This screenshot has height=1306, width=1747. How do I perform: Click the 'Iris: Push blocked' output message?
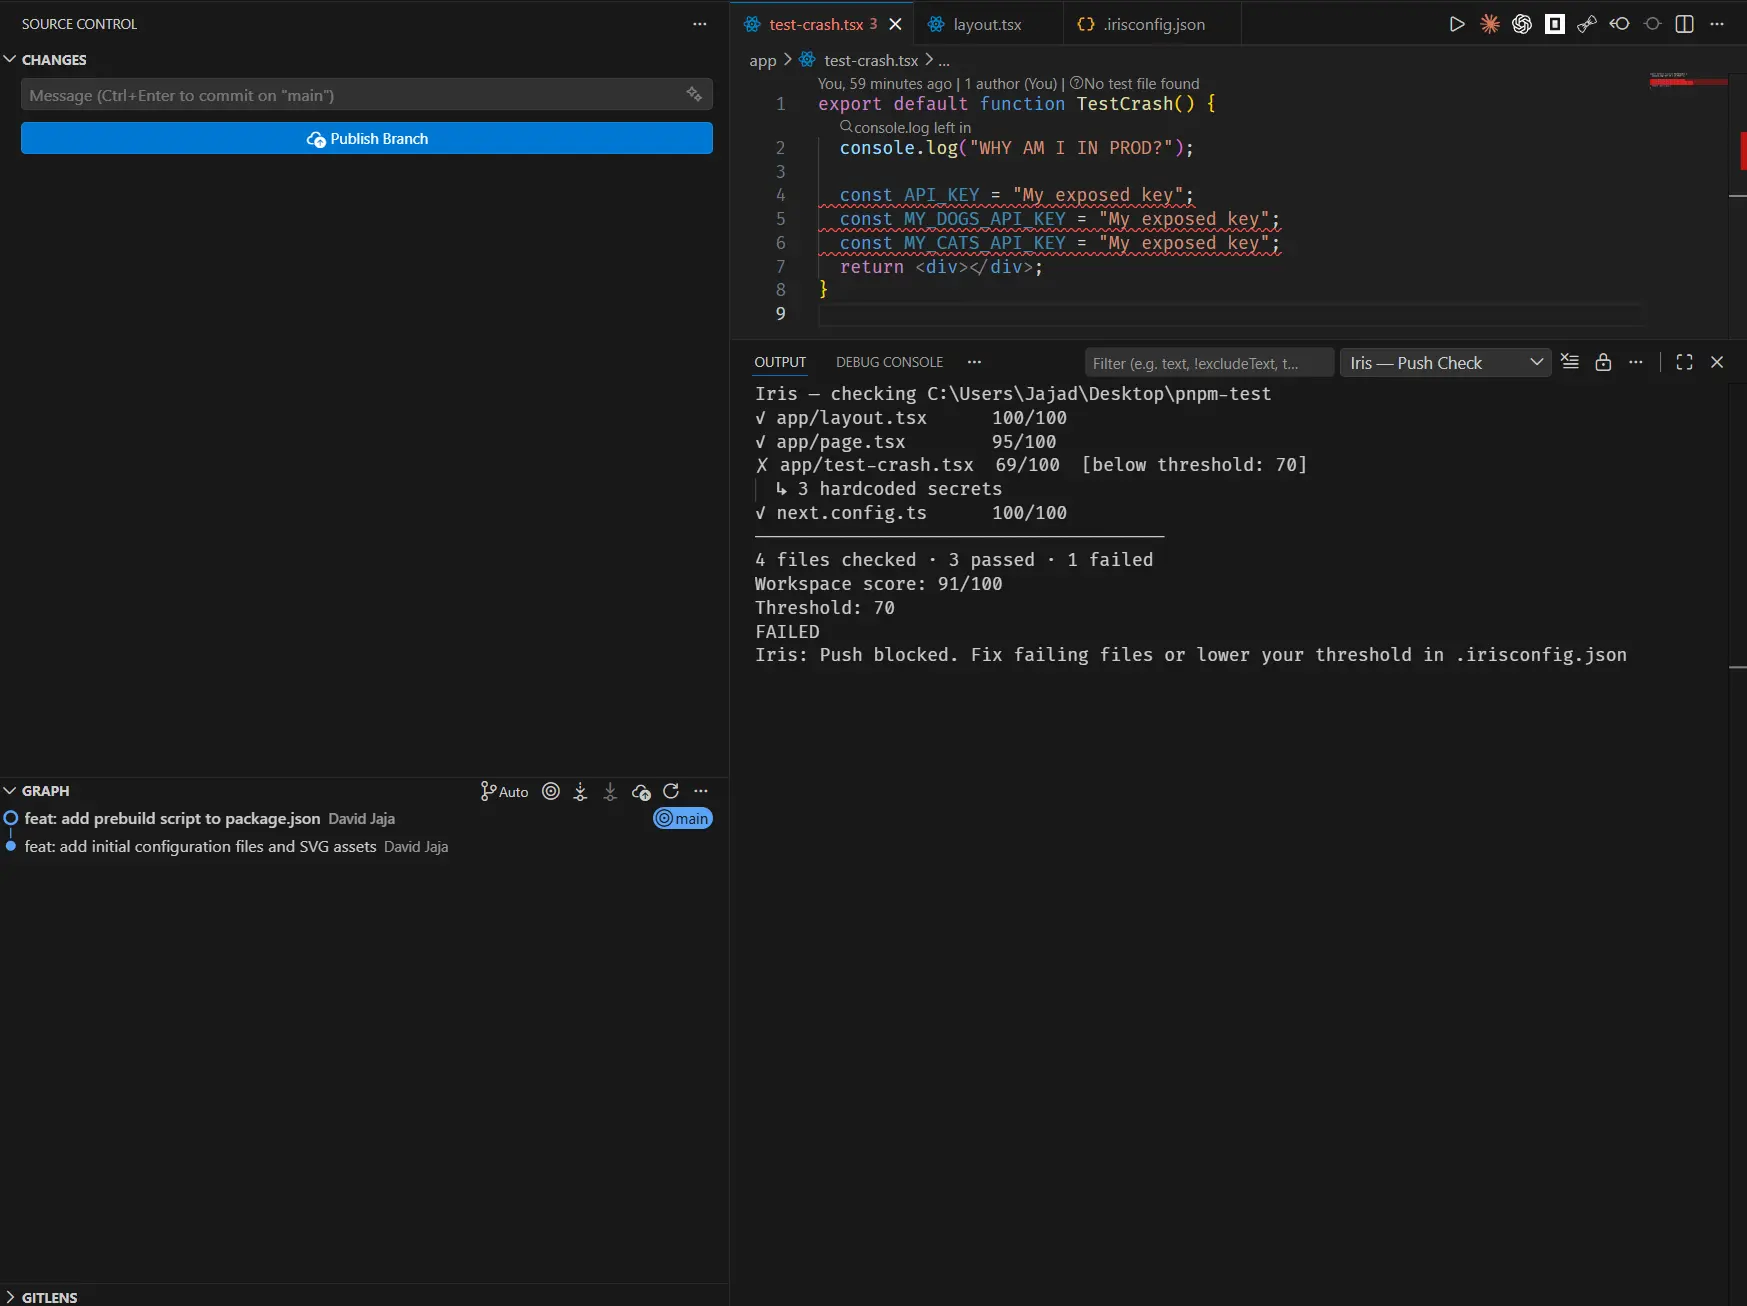[x=1190, y=654]
